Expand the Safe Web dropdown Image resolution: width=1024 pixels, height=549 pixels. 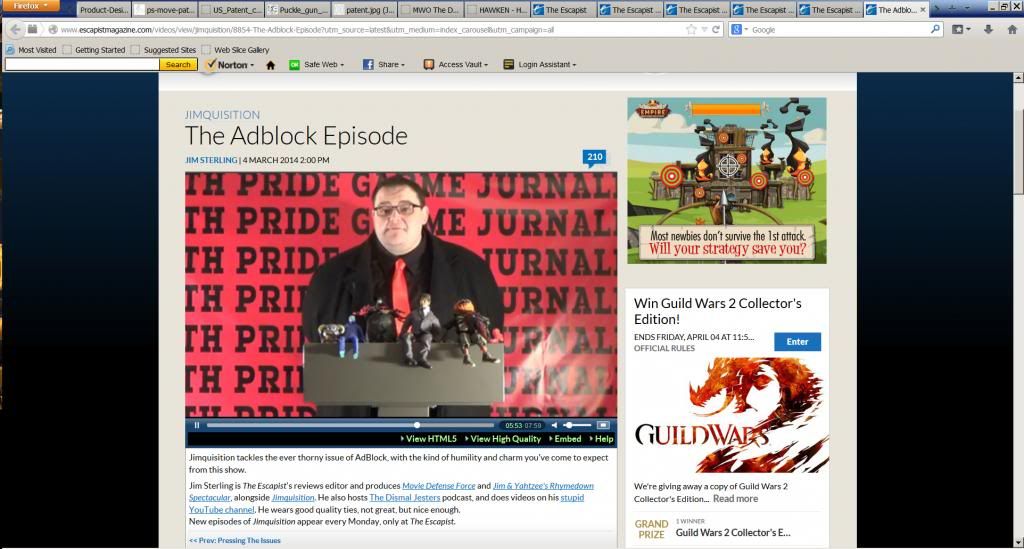[342, 65]
